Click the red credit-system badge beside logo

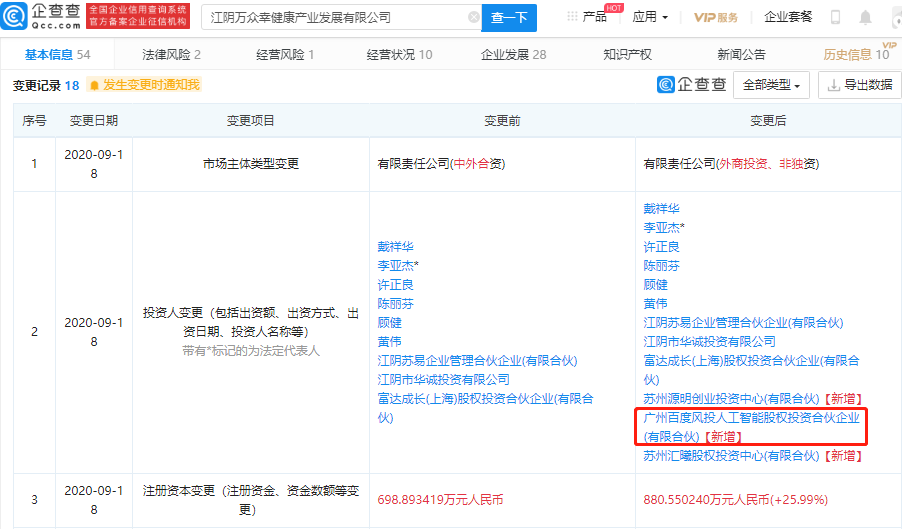tap(138, 16)
